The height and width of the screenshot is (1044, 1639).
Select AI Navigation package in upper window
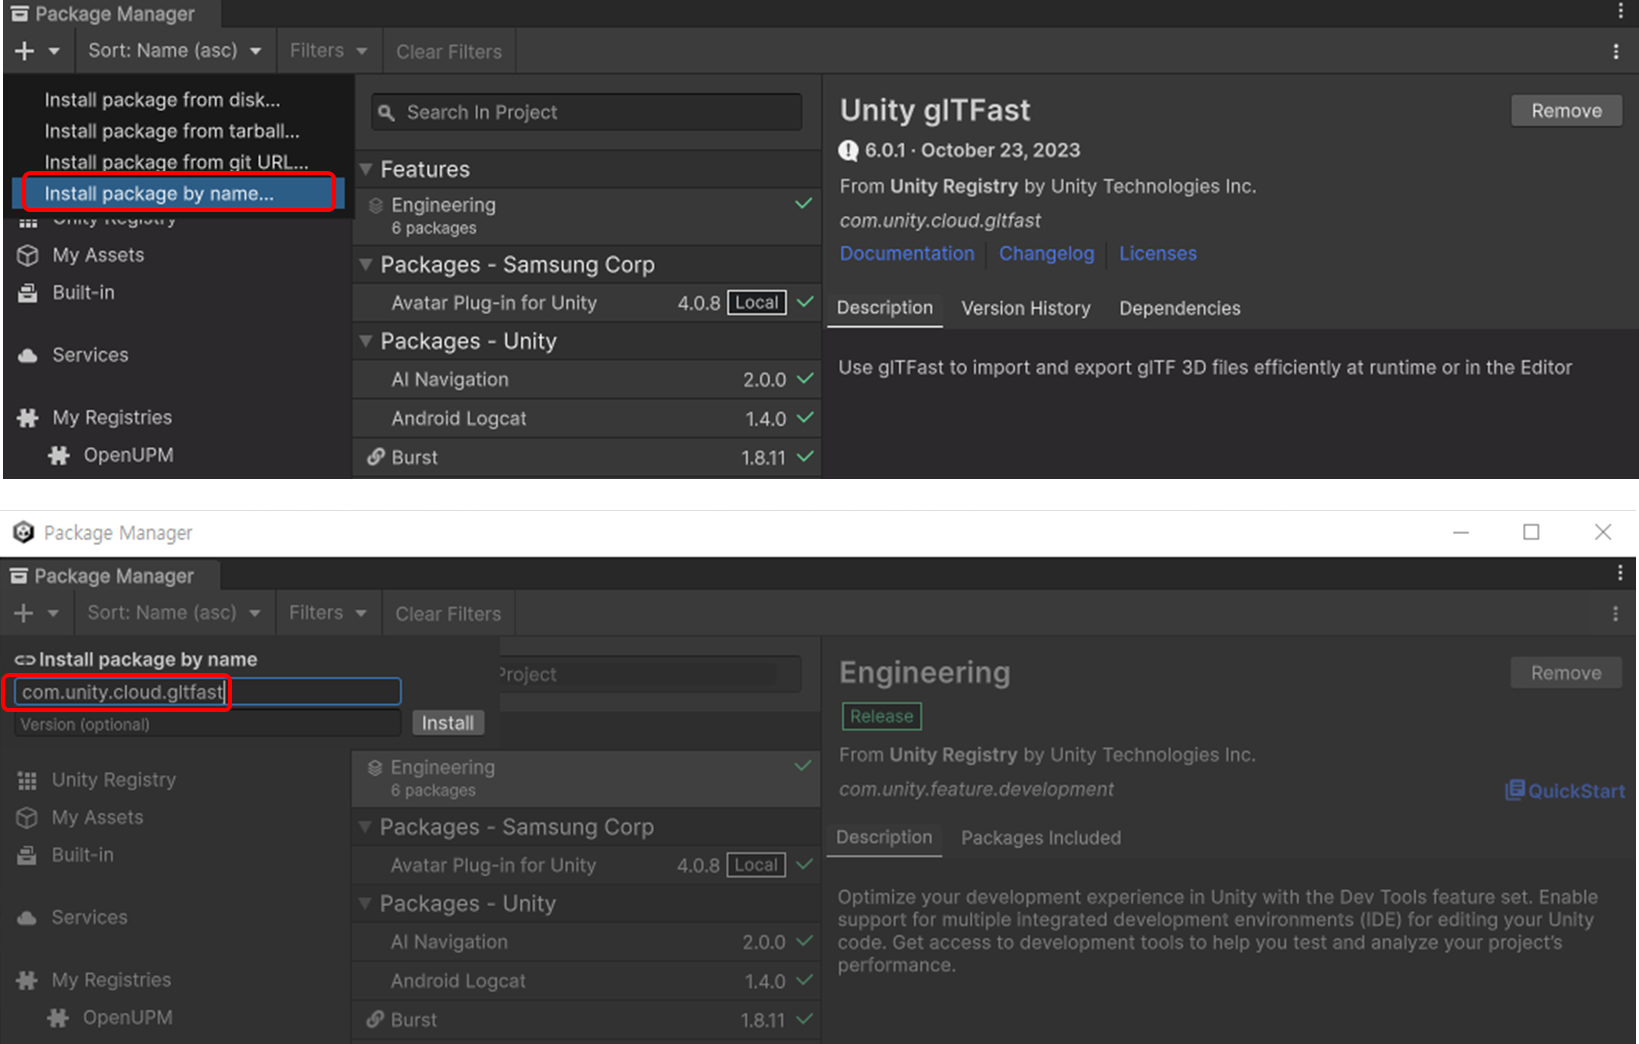586,380
